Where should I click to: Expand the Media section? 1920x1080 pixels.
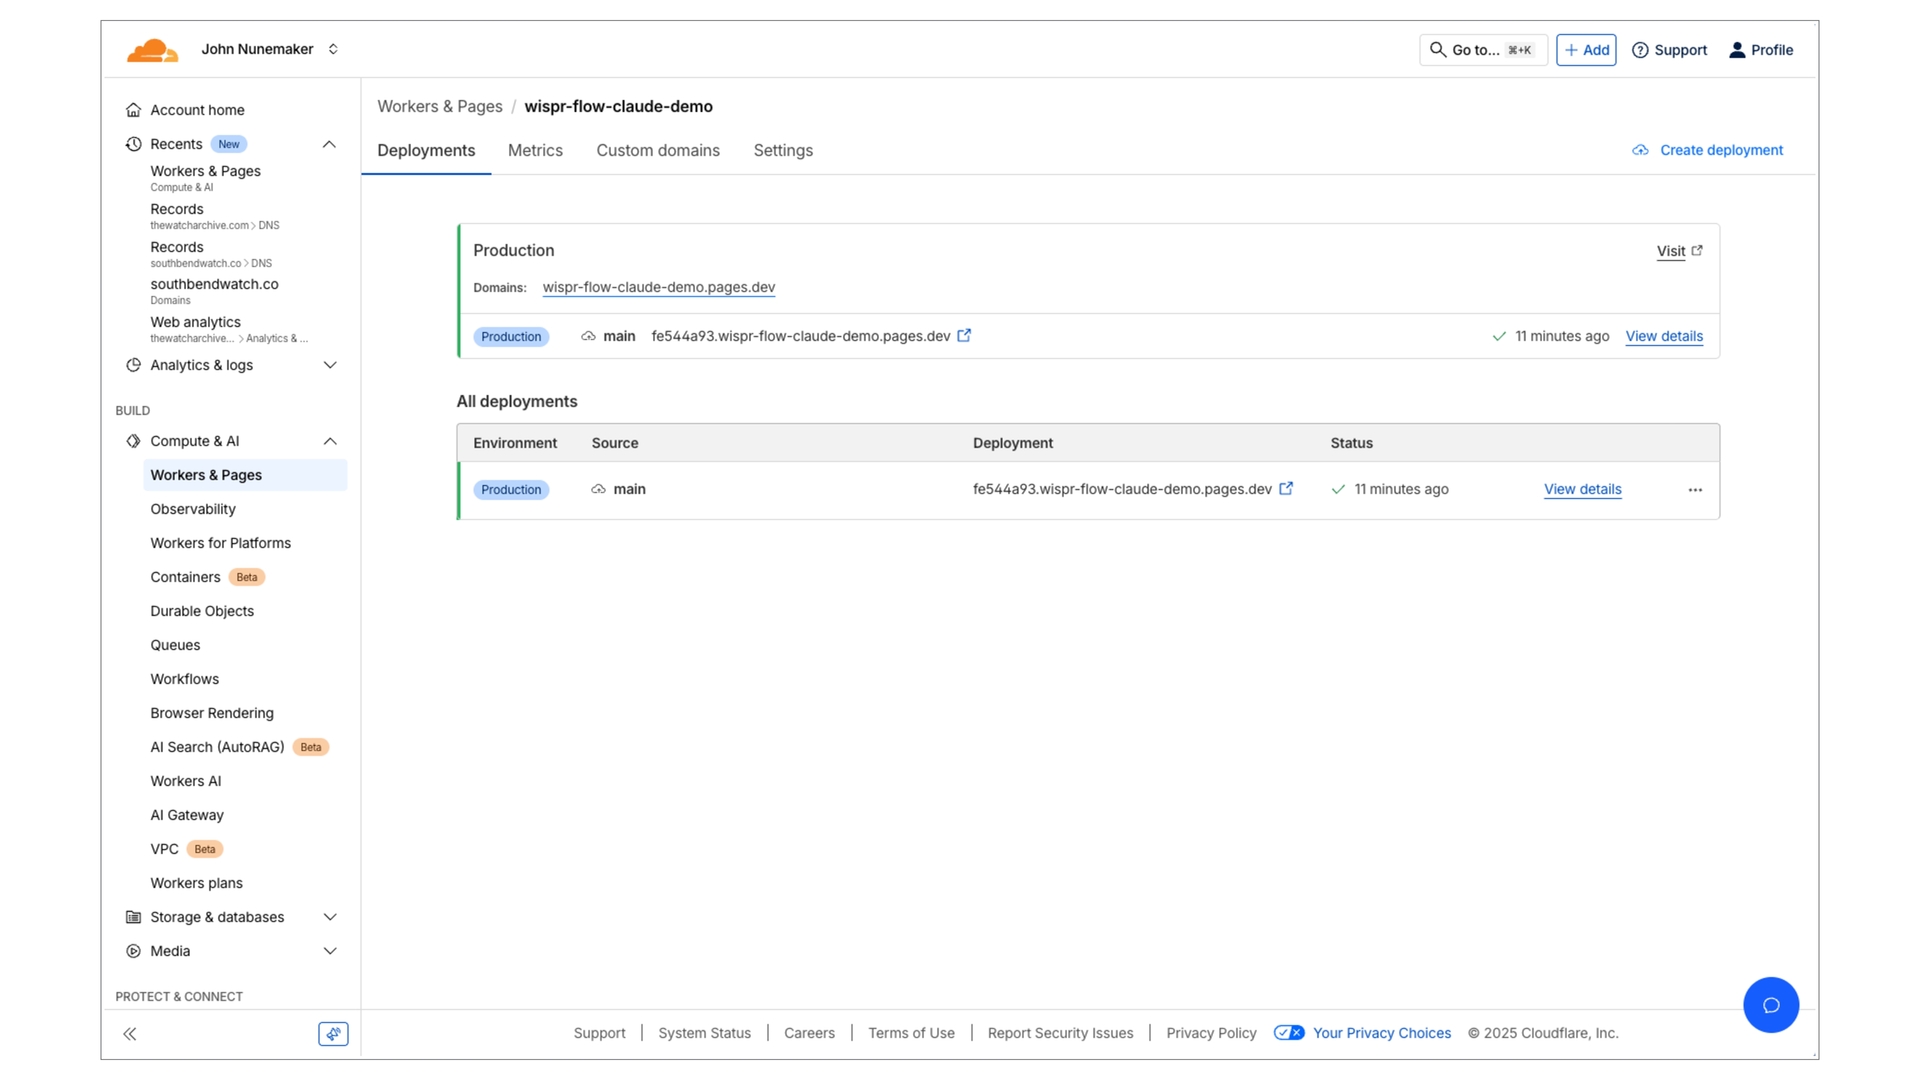click(329, 951)
